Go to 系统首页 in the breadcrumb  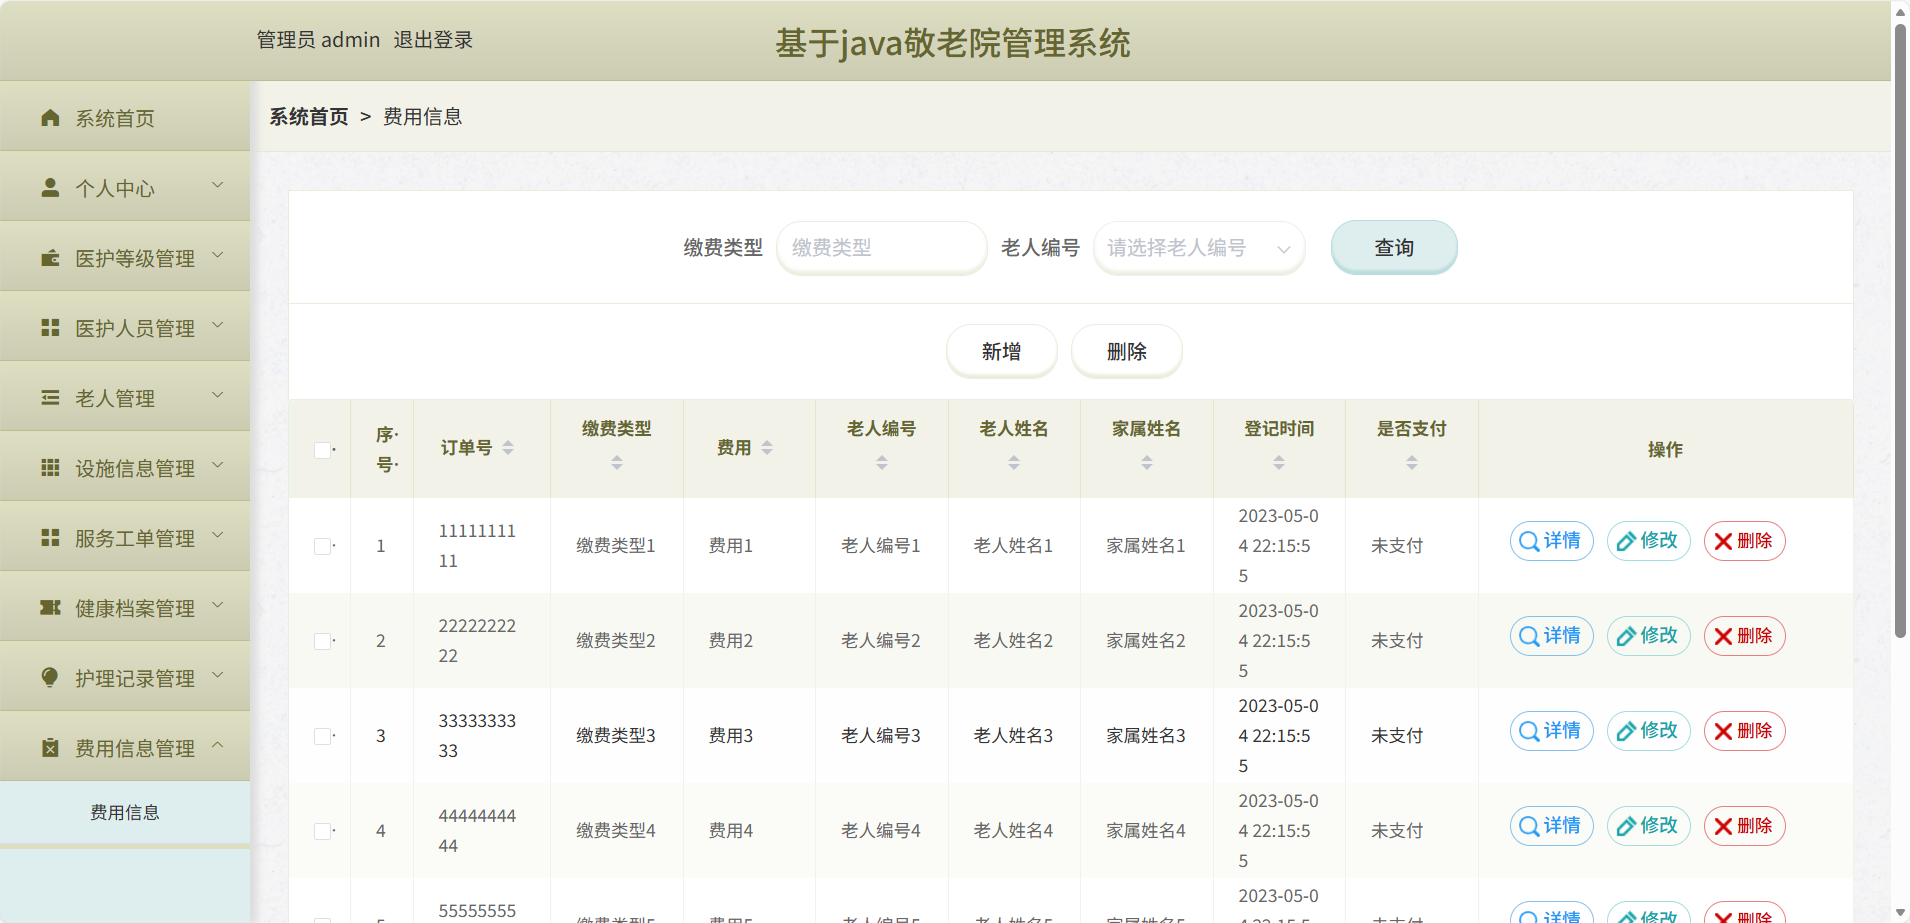pyautogui.click(x=309, y=117)
